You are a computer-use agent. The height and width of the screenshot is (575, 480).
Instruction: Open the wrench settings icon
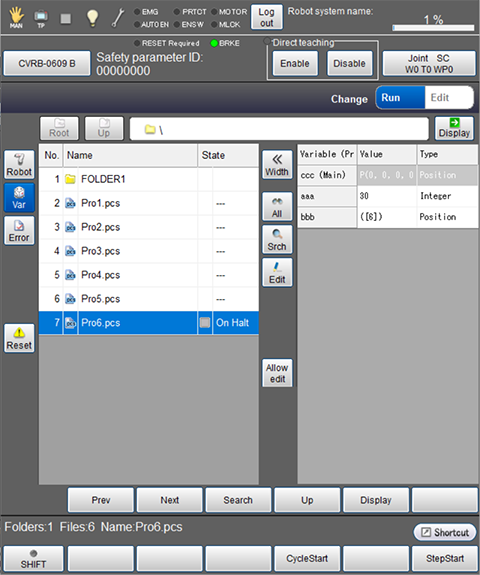click(x=118, y=18)
